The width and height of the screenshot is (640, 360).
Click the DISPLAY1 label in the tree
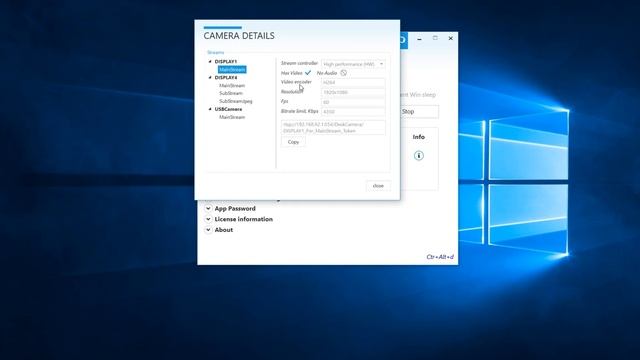tap(226, 62)
